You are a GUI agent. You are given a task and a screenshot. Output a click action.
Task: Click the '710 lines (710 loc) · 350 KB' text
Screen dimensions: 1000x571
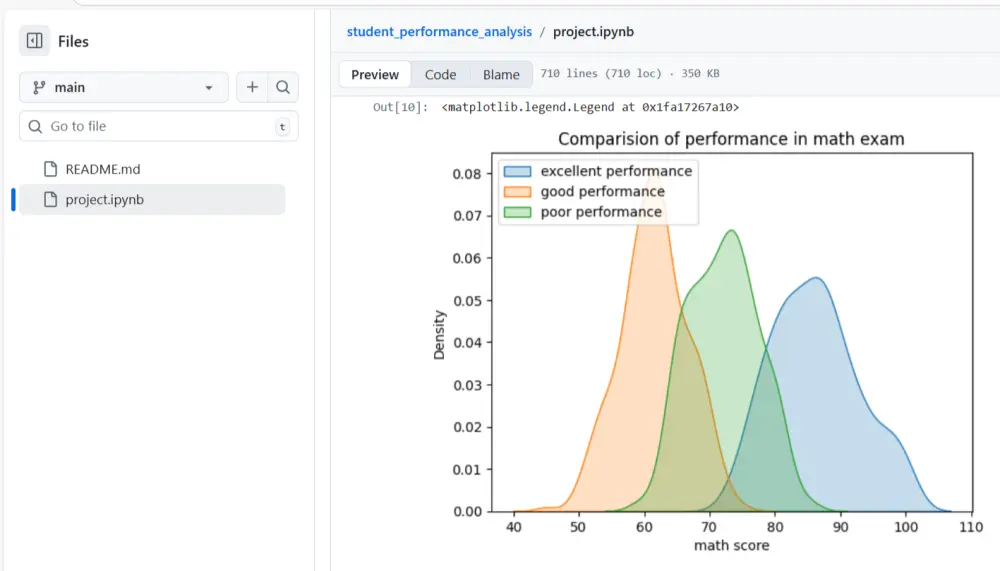tap(630, 73)
